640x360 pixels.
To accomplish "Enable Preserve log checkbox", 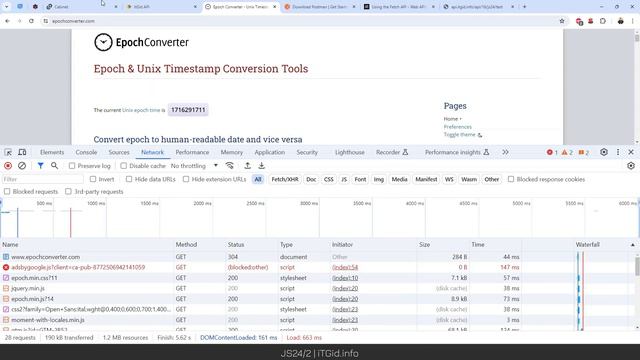I will coord(72,166).
